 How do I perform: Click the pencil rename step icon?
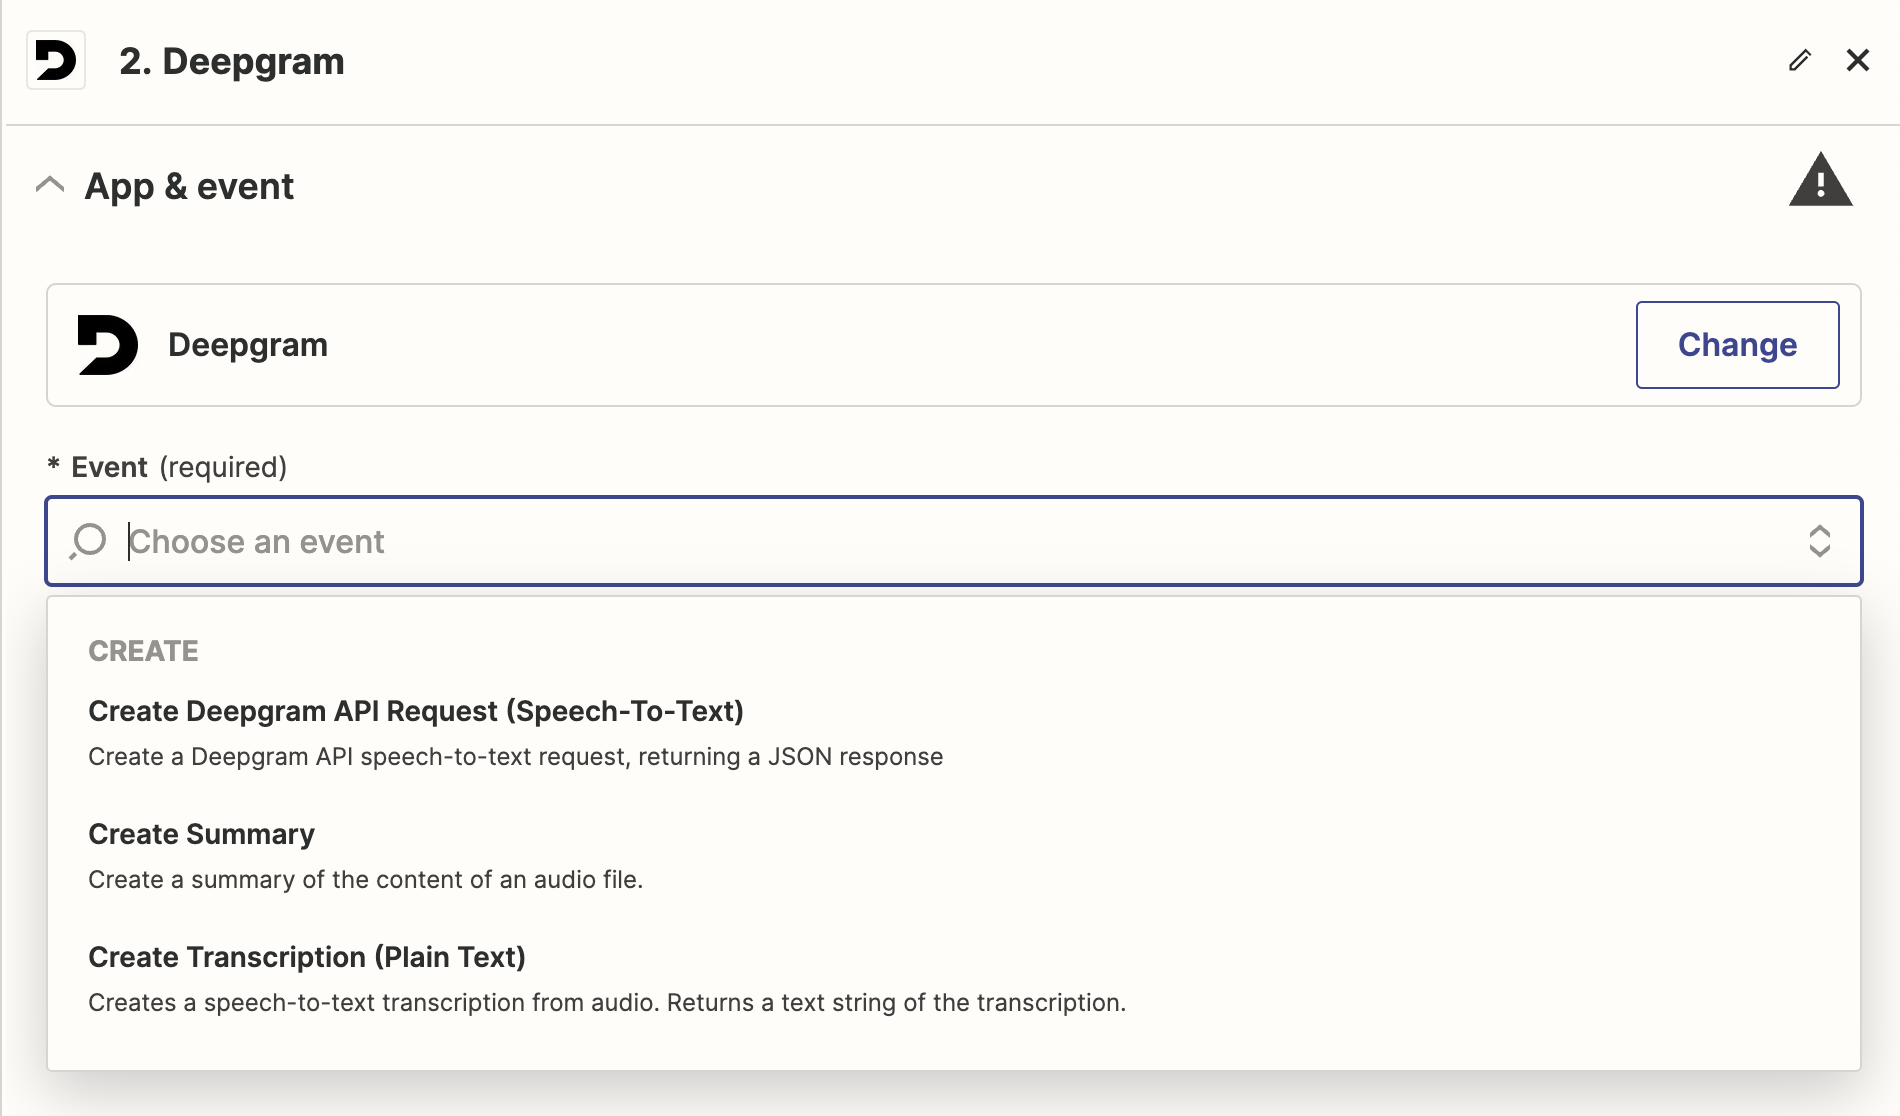click(x=1799, y=61)
